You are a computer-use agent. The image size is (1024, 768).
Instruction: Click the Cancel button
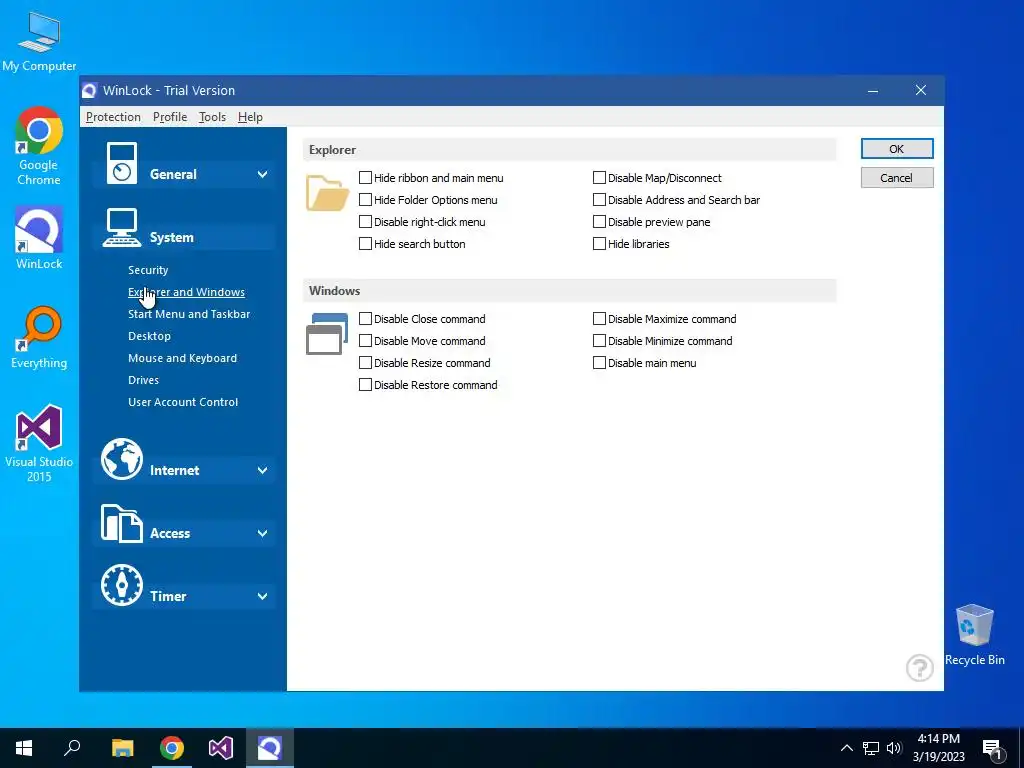[897, 178]
